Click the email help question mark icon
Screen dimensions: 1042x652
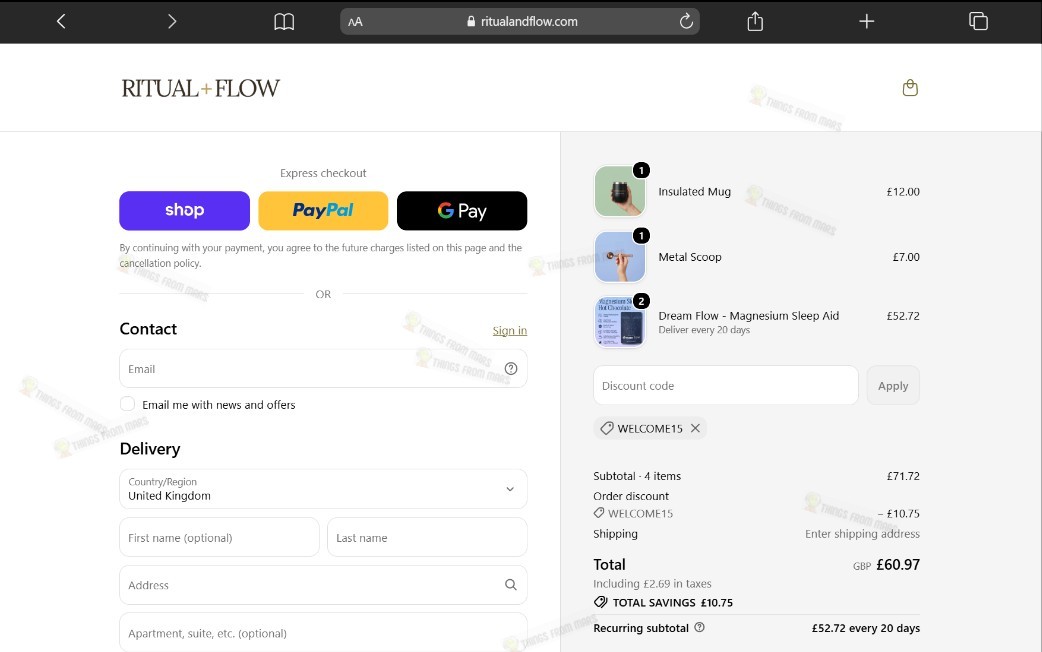point(511,369)
